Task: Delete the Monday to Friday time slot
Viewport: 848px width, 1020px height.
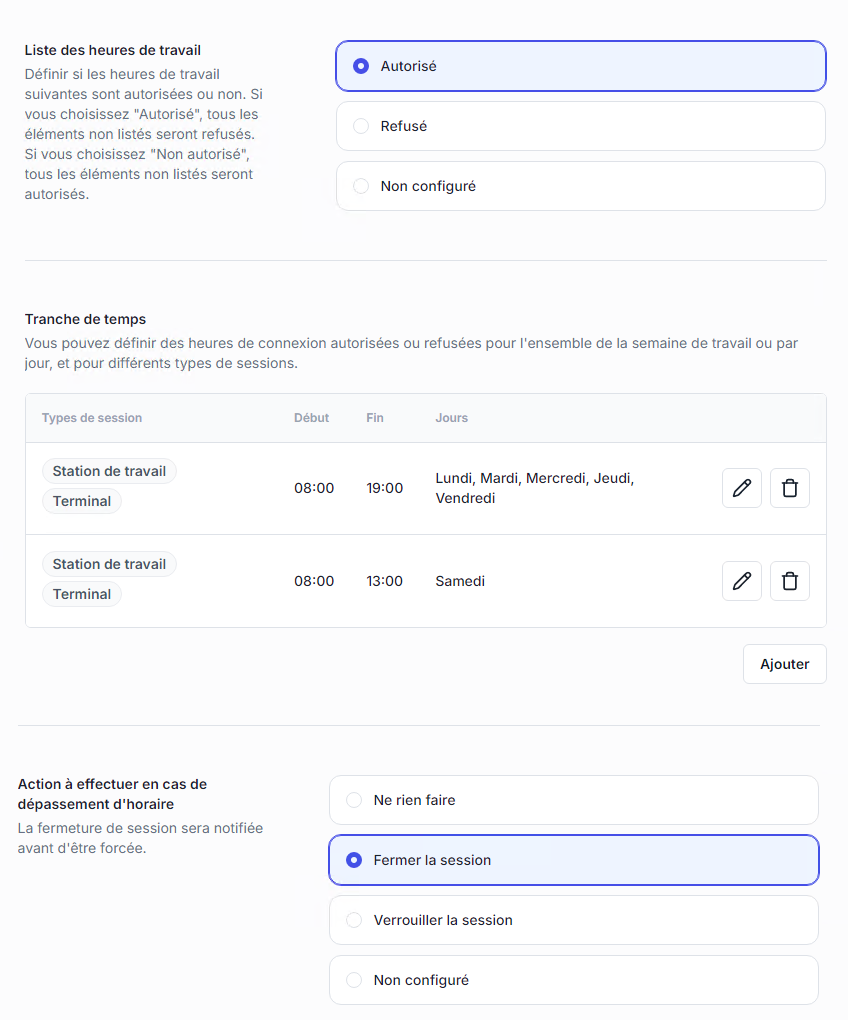Action: 789,488
